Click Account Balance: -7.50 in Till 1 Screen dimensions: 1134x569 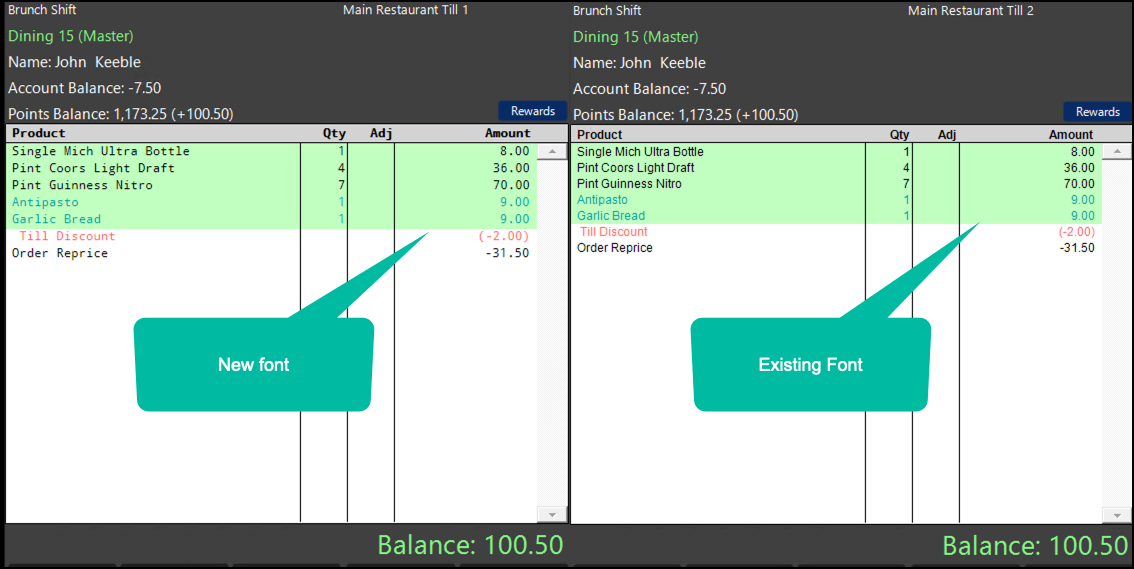[x=85, y=88]
